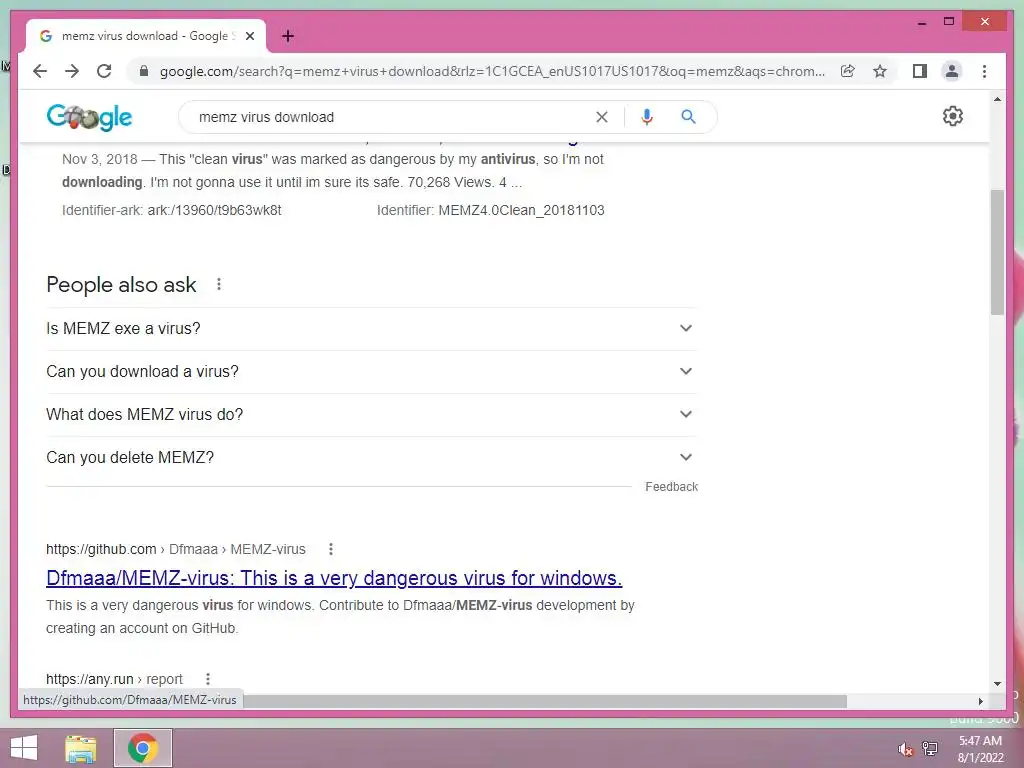Open the taskbar clock and date

980,749
